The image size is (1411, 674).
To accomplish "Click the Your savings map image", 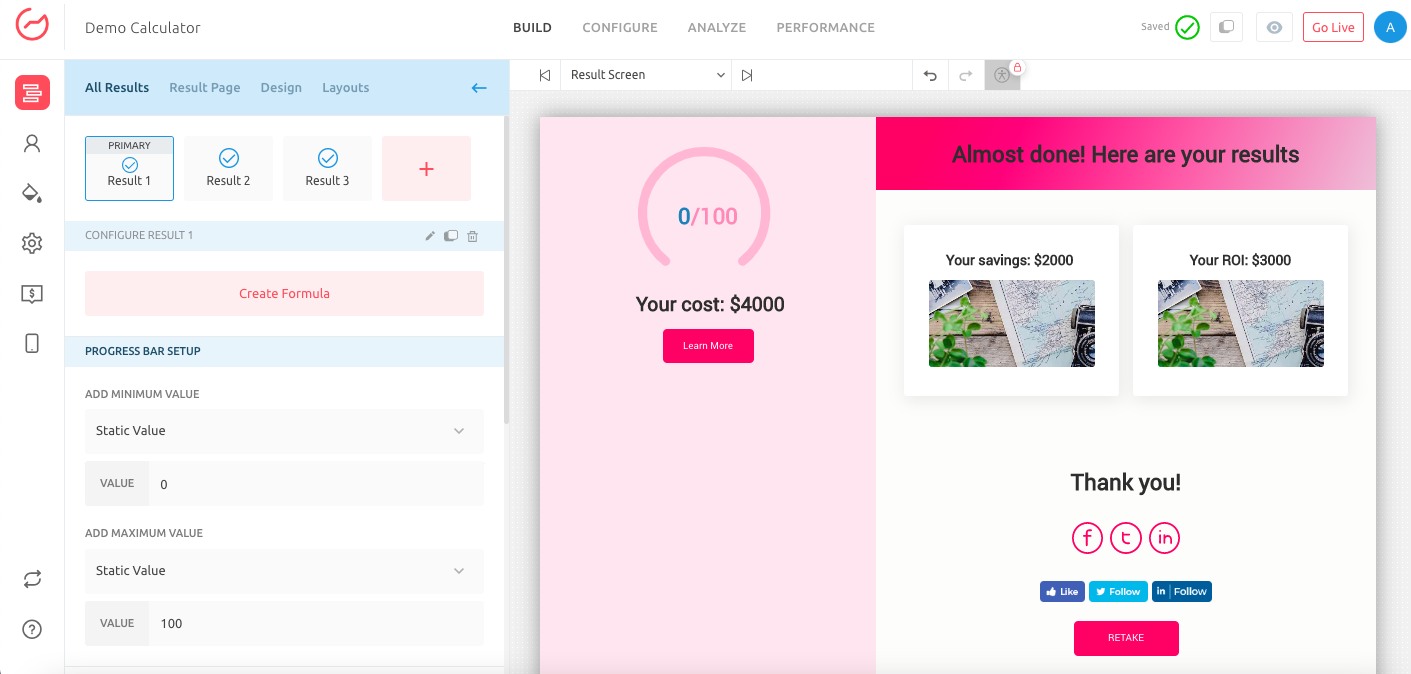I will click(1012, 323).
